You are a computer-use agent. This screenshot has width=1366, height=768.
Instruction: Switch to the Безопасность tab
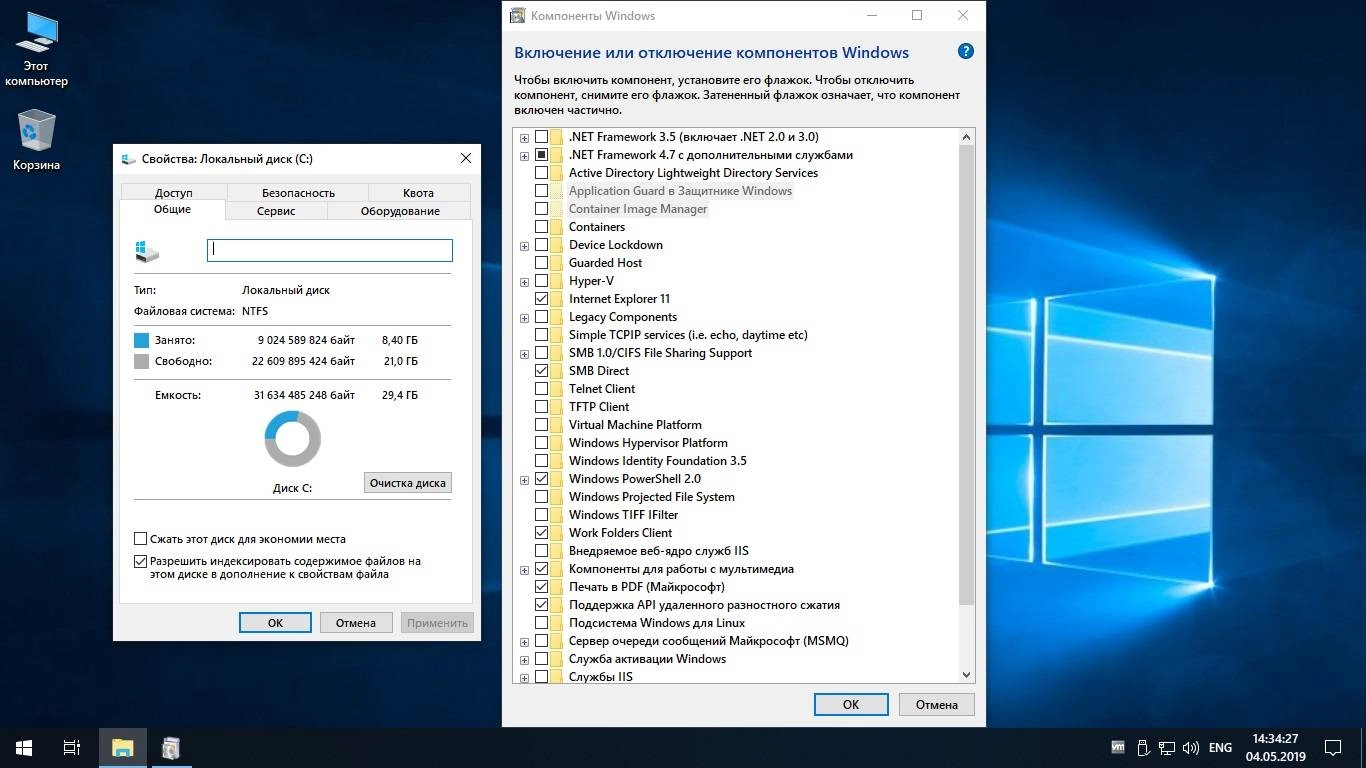click(298, 193)
